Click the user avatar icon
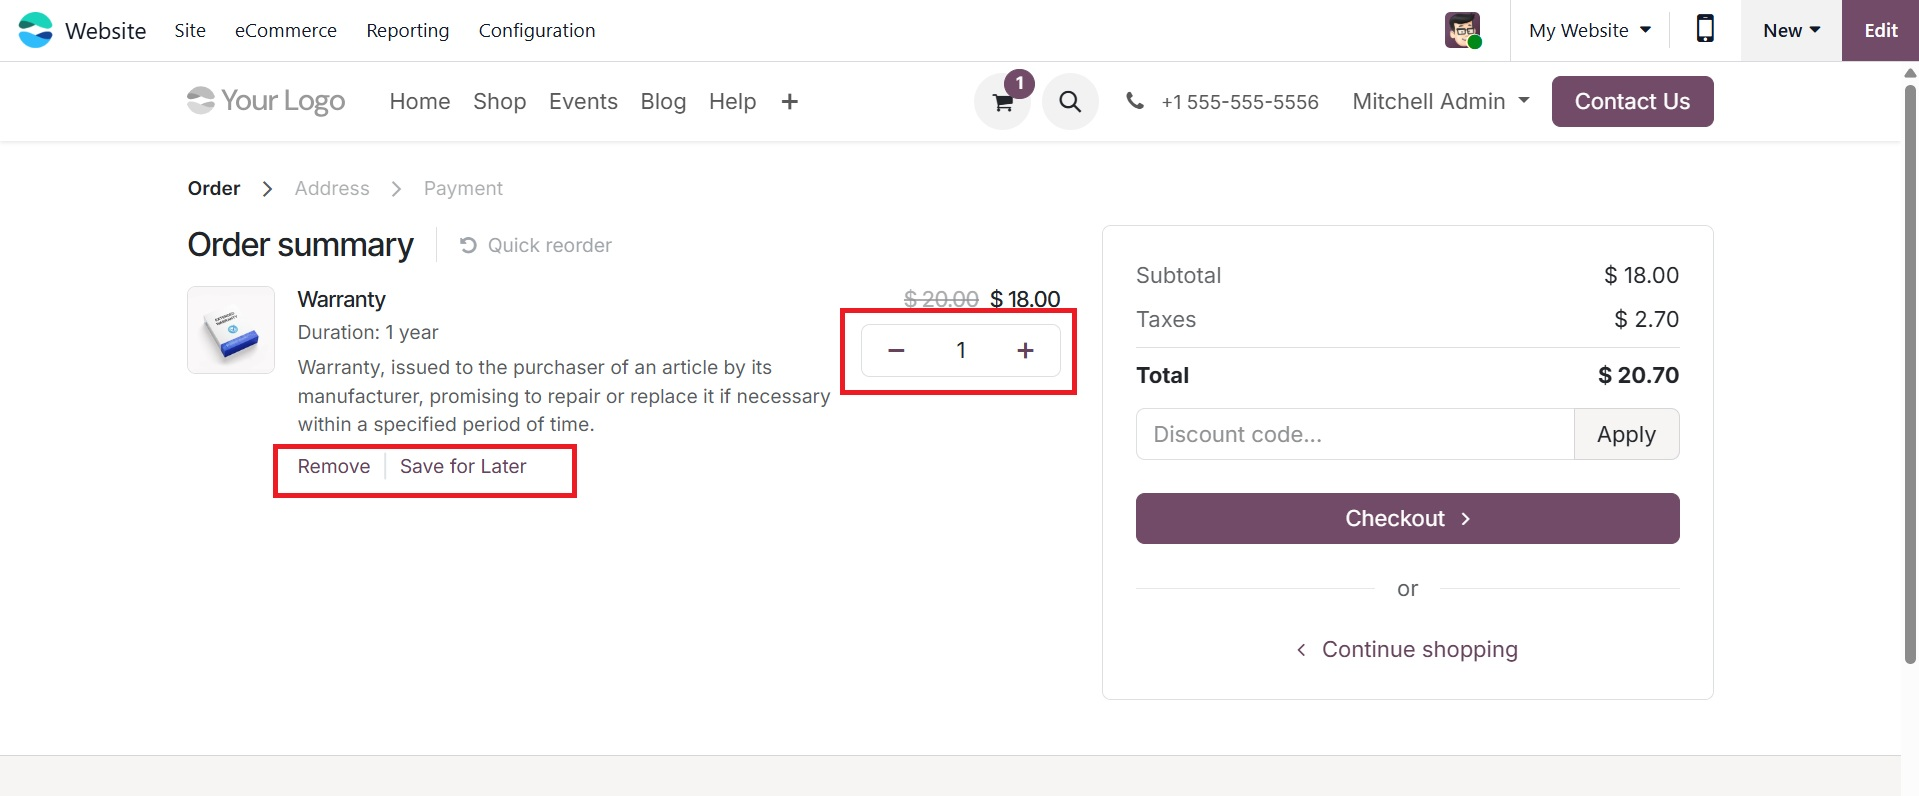1919x796 pixels. point(1462,30)
